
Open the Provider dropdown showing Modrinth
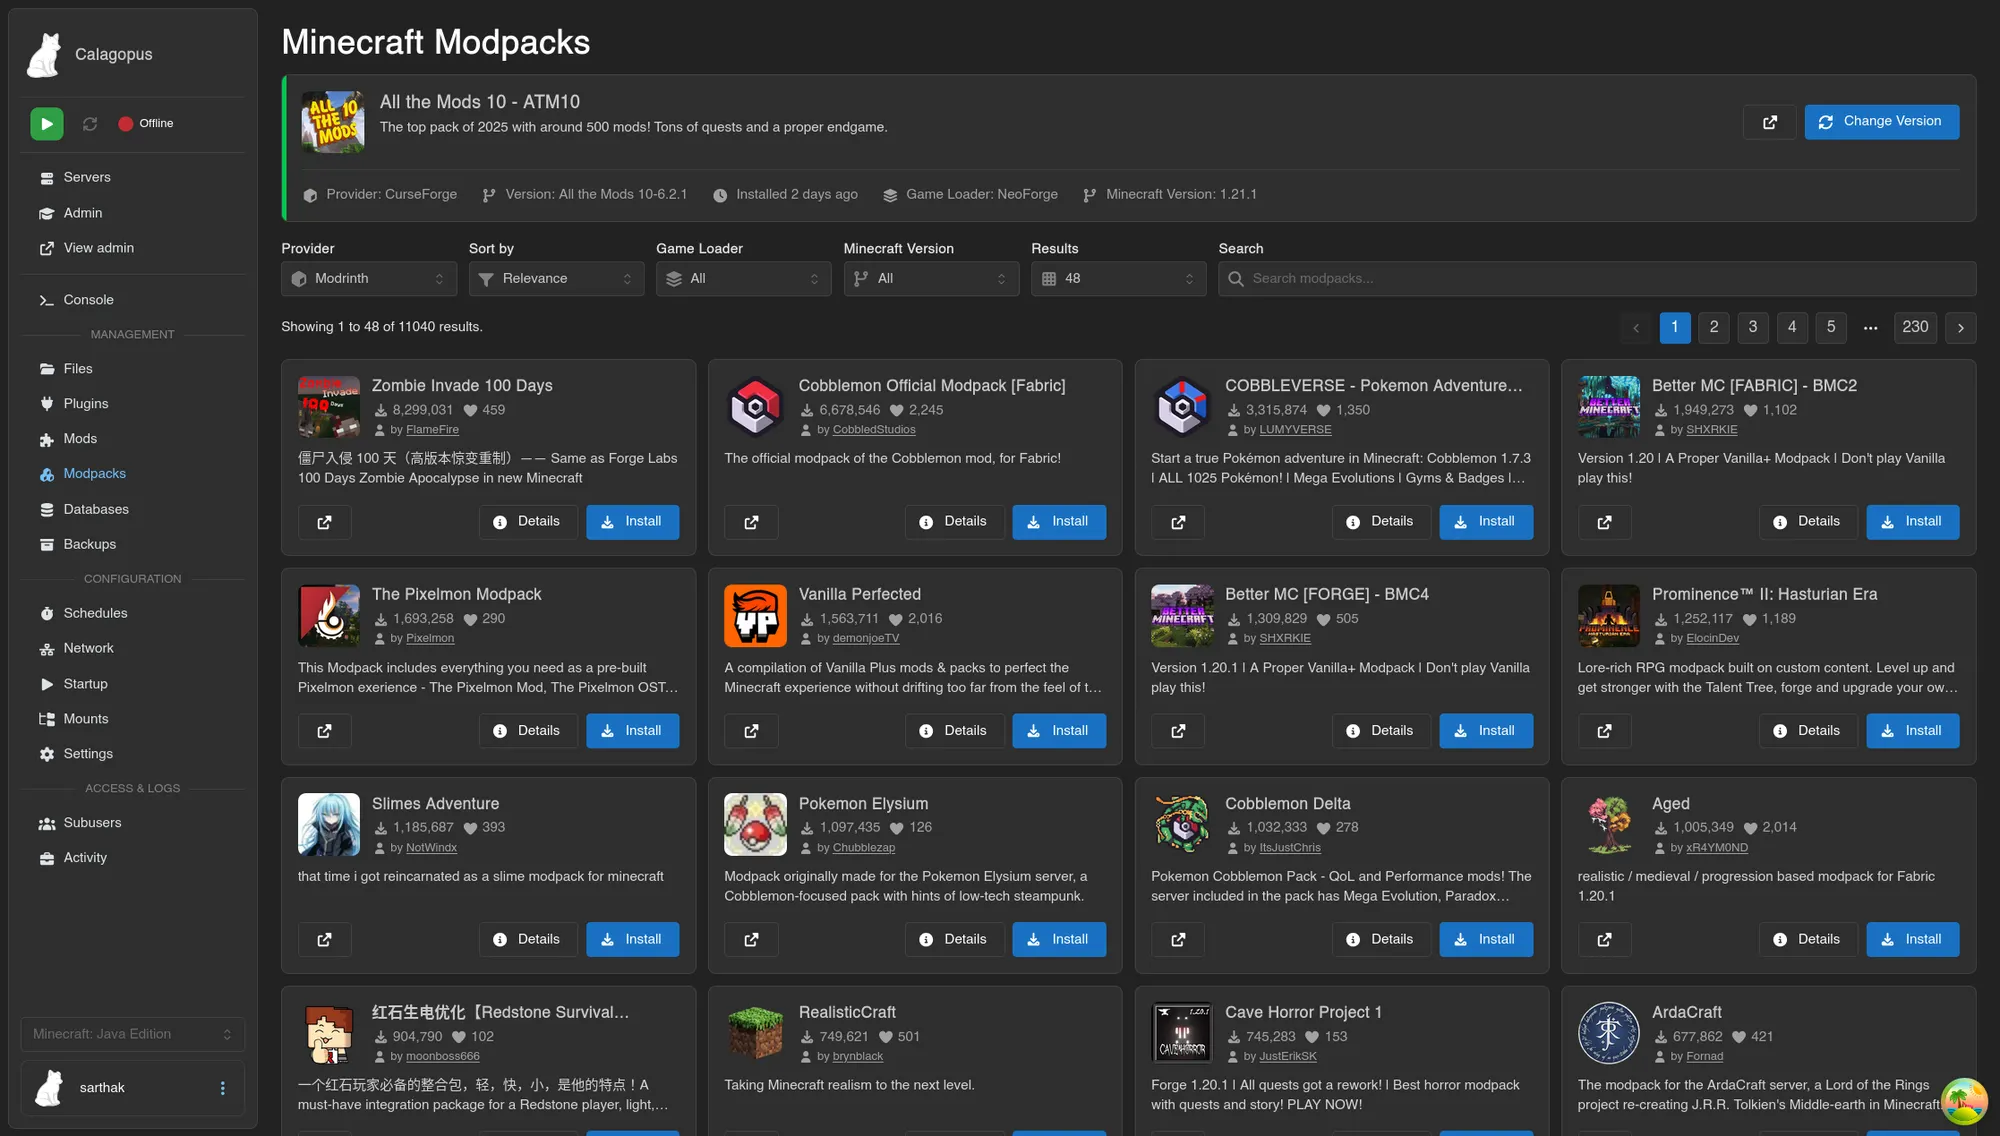pos(369,279)
